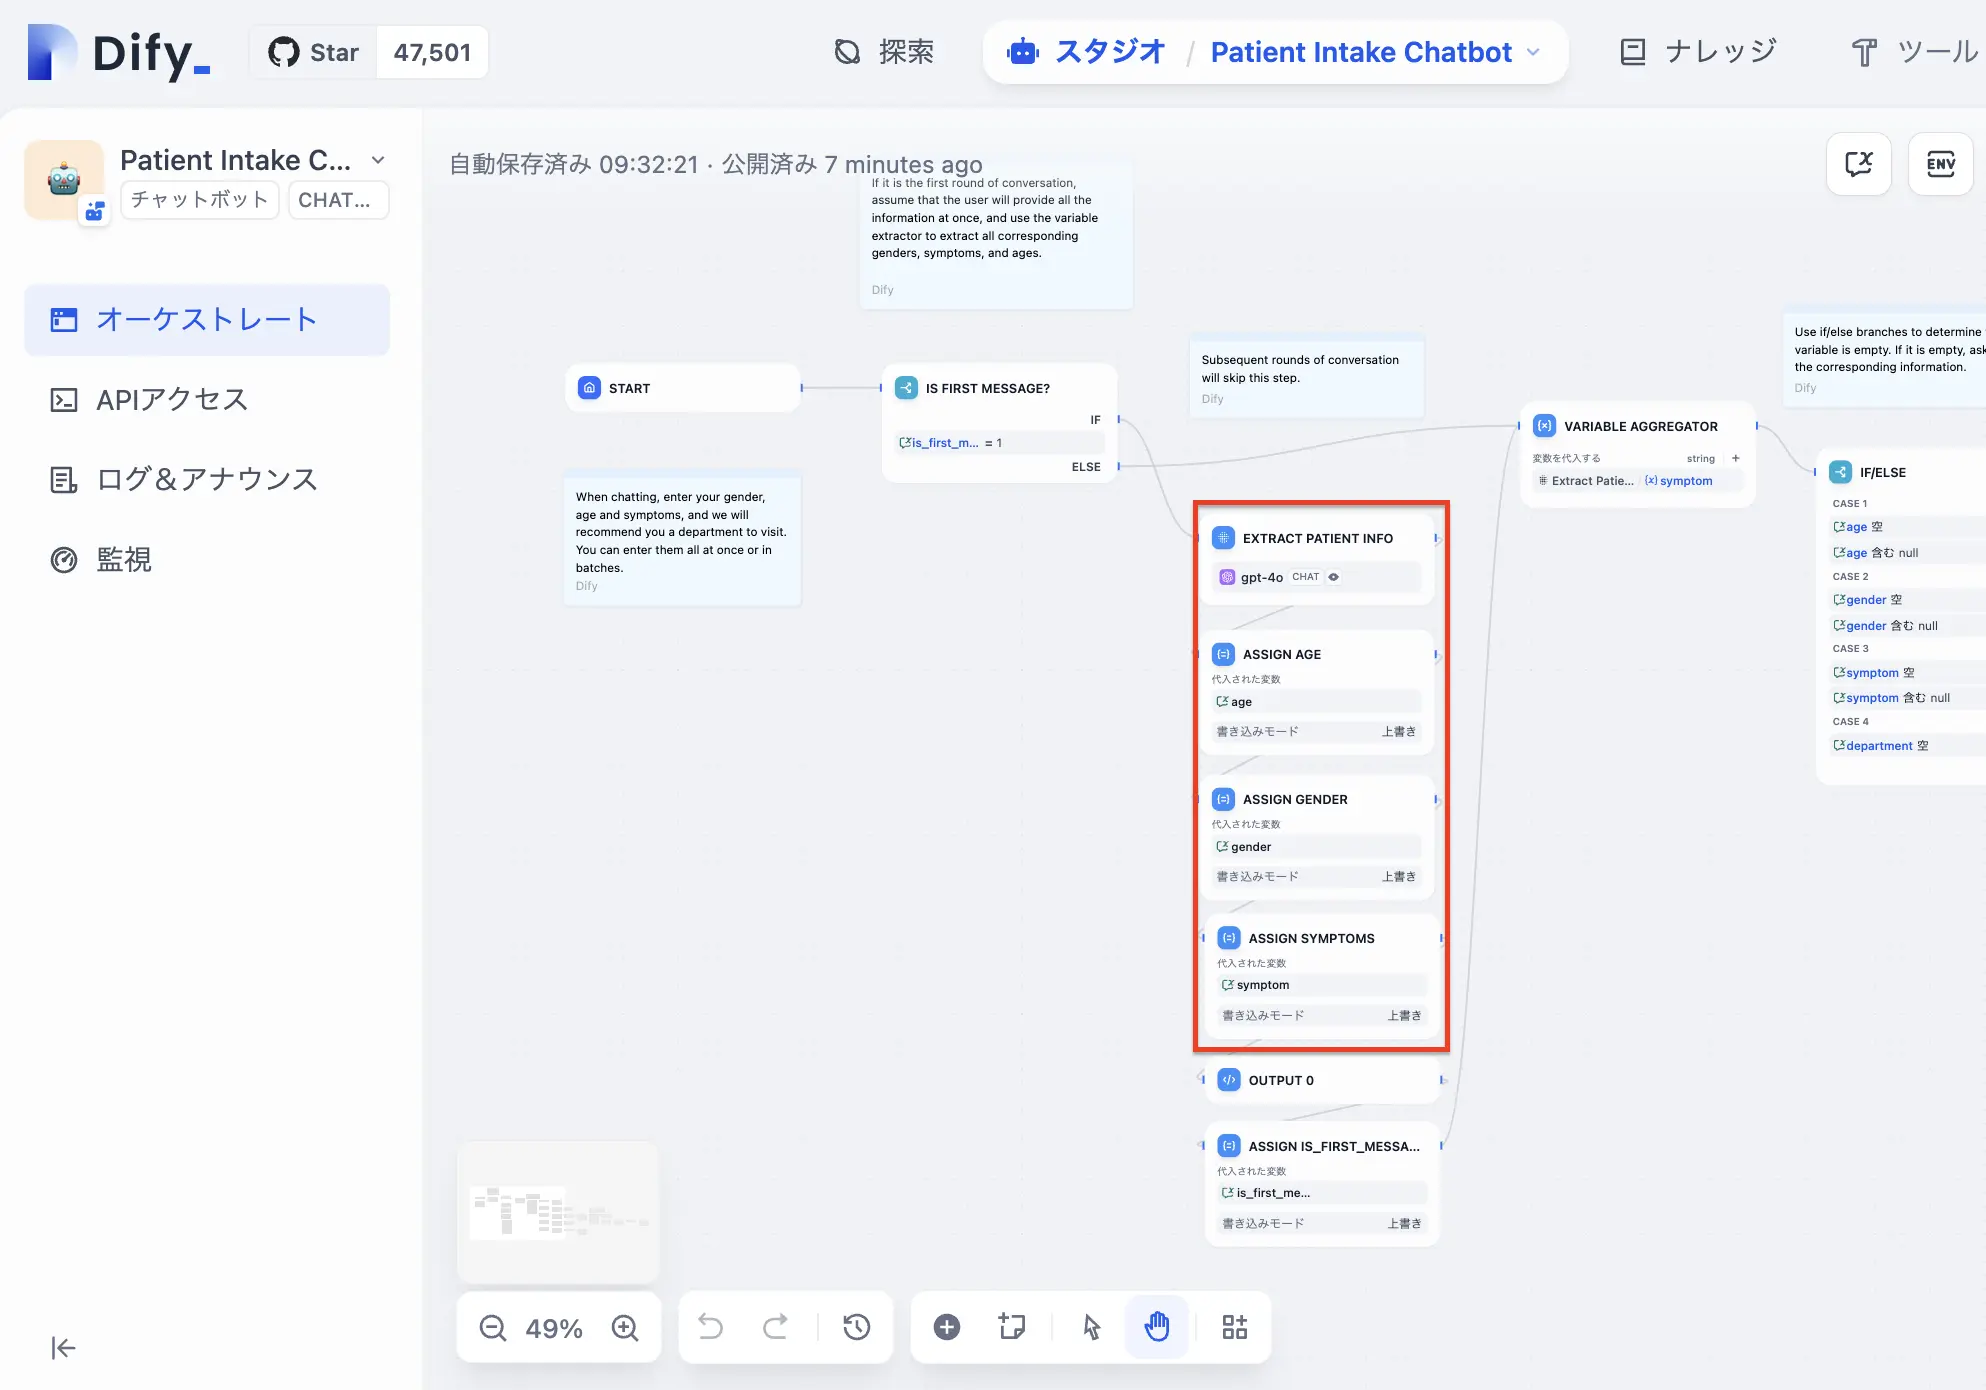Switch to hand mode
This screenshot has width=1986, height=1390.
point(1157,1327)
